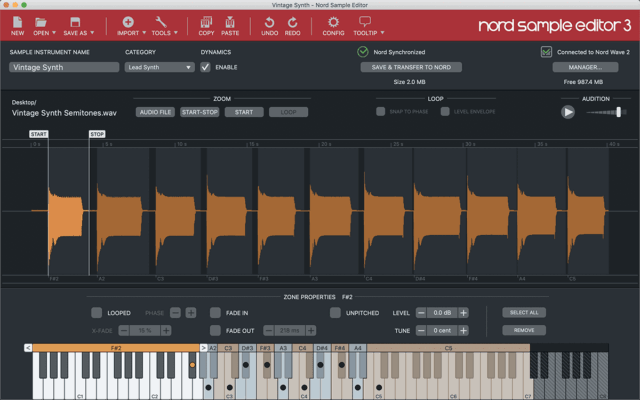640x400 pixels.
Task: Click the orange F#2 root key dot
Action: tap(192, 365)
